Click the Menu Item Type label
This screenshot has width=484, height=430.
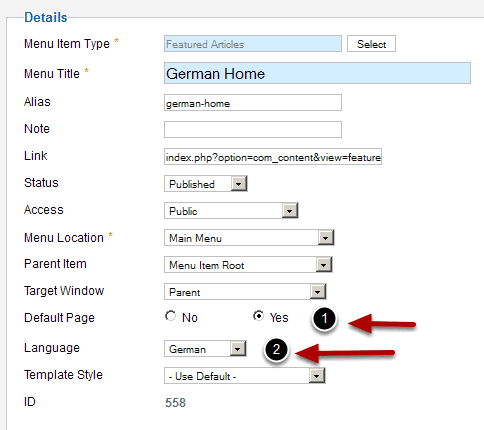tap(67, 44)
